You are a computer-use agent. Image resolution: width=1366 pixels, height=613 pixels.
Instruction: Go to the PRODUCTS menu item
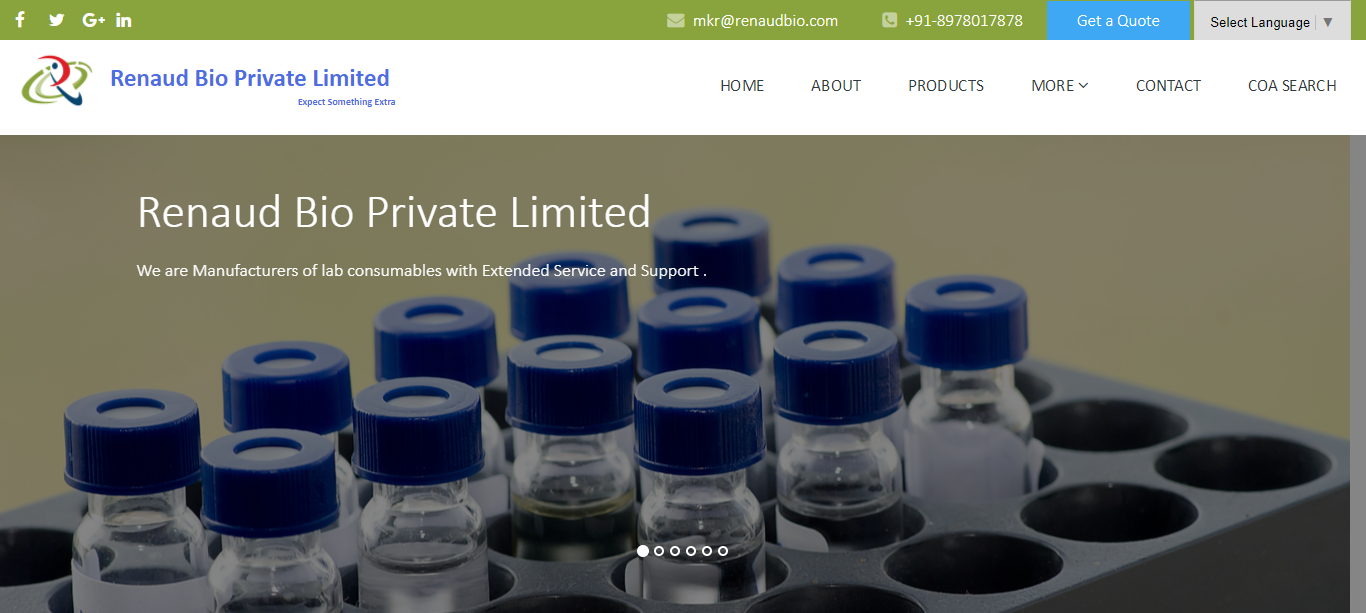pyautogui.click(x=946, y=86)
